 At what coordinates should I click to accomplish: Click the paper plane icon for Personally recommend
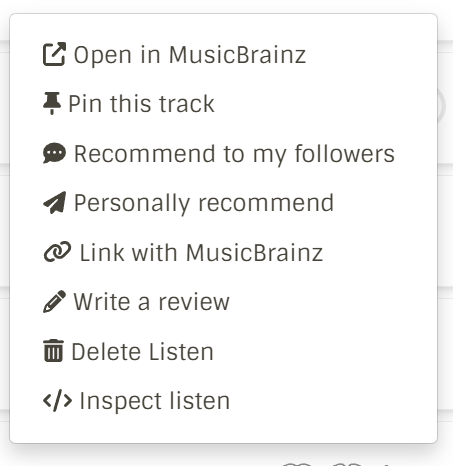click(54, 202)
